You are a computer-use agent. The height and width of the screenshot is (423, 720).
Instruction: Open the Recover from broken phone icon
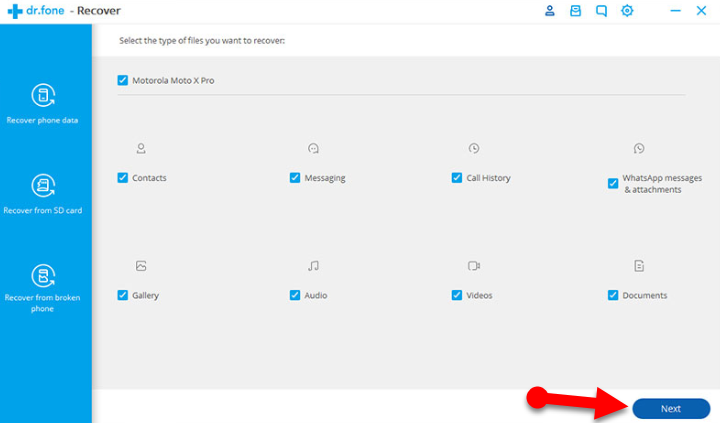click(42, 276)
